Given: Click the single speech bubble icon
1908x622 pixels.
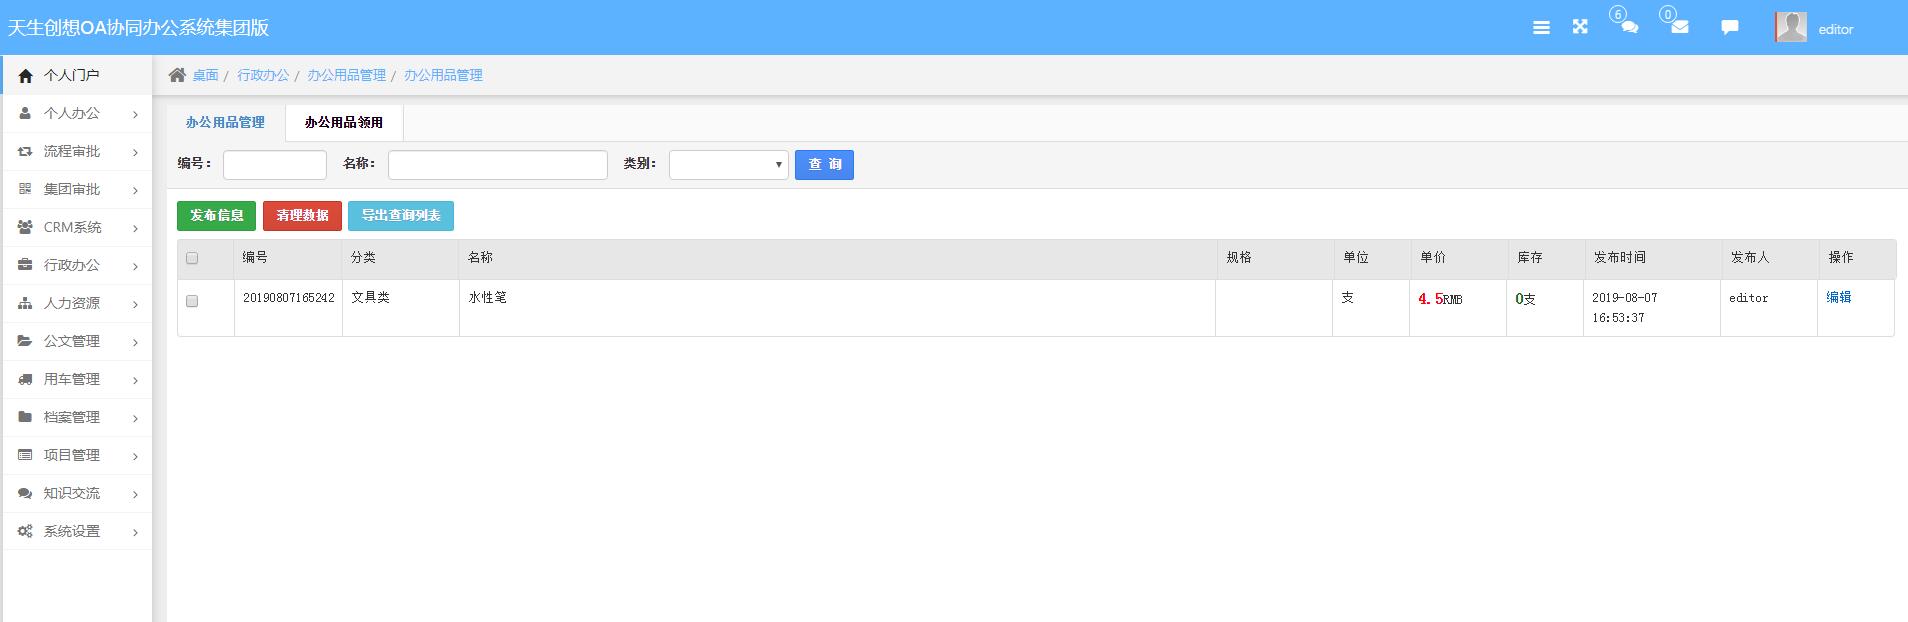Looking at the screenshot, I should (x=1729, y=27).
